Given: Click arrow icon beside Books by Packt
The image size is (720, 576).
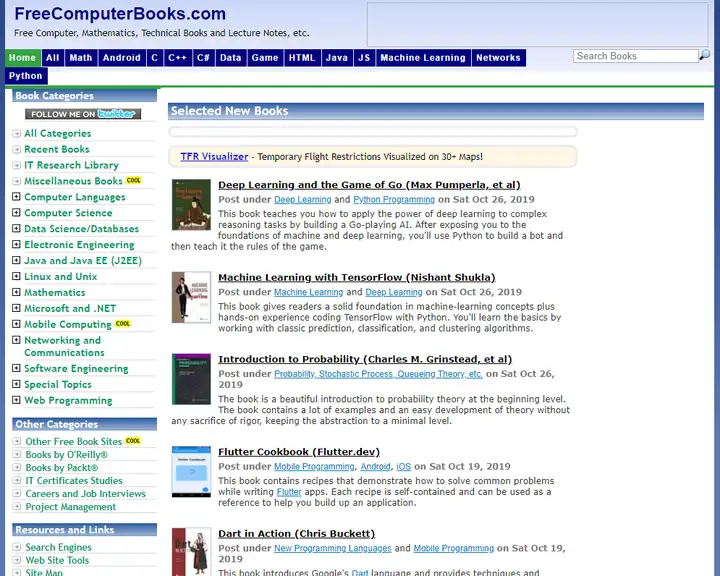Looking at the screenshot, I should (17, 467).
